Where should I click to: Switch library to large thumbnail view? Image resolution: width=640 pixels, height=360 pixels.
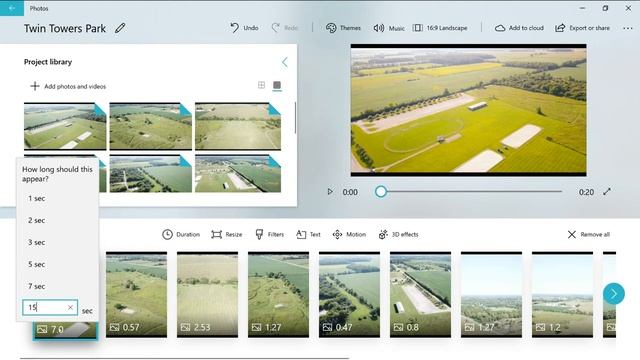[x=277, y=85]
